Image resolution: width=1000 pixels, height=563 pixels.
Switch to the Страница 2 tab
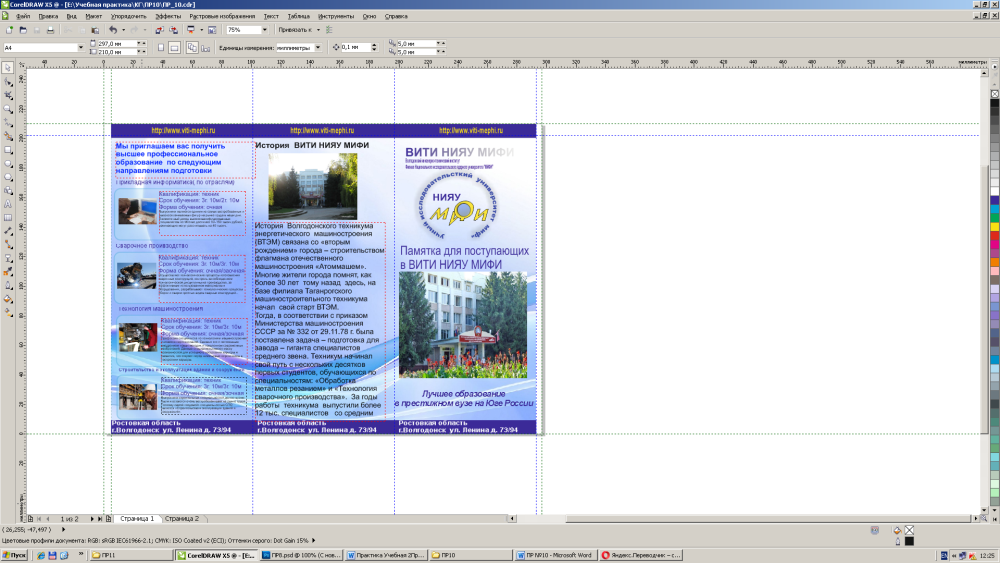coord(182,518)
